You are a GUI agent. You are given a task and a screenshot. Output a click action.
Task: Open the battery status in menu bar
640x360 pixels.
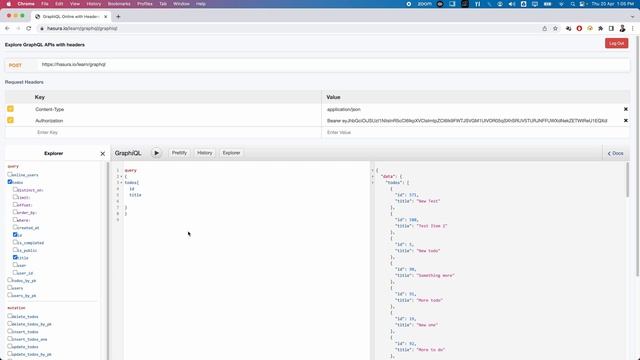(x=547, y=4)
